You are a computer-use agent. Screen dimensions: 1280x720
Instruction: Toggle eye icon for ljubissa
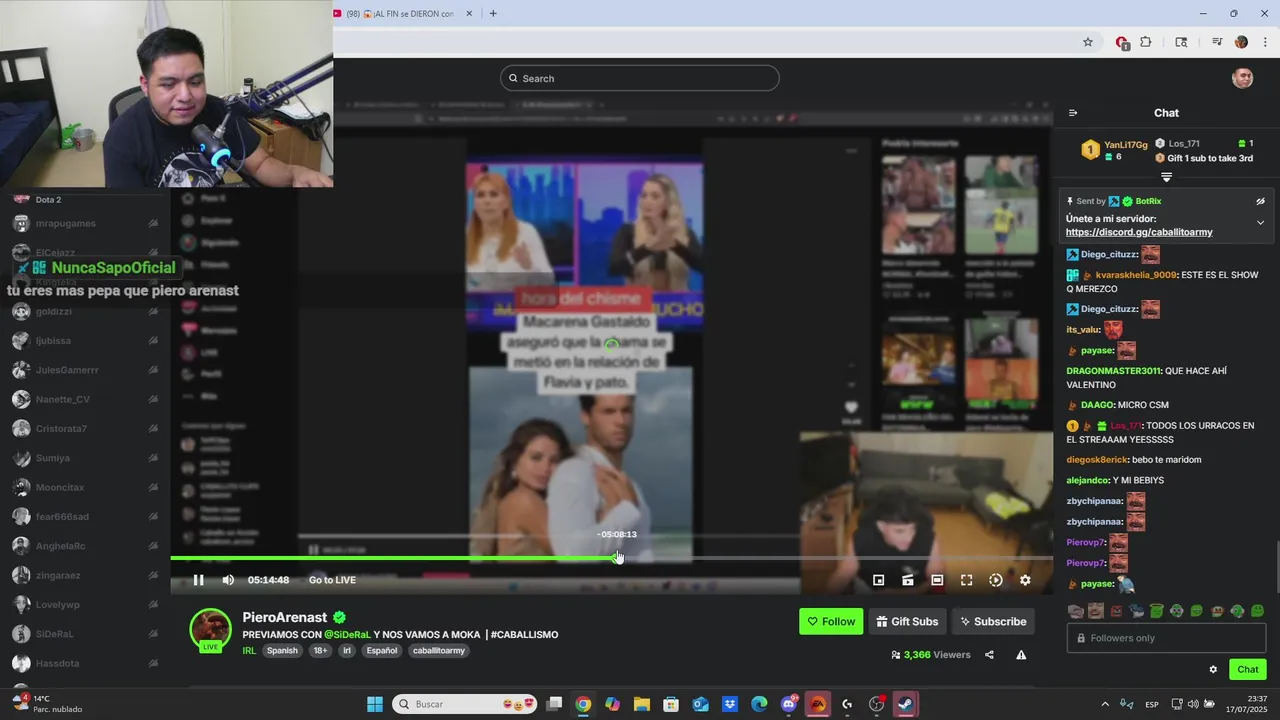point(153,341)
